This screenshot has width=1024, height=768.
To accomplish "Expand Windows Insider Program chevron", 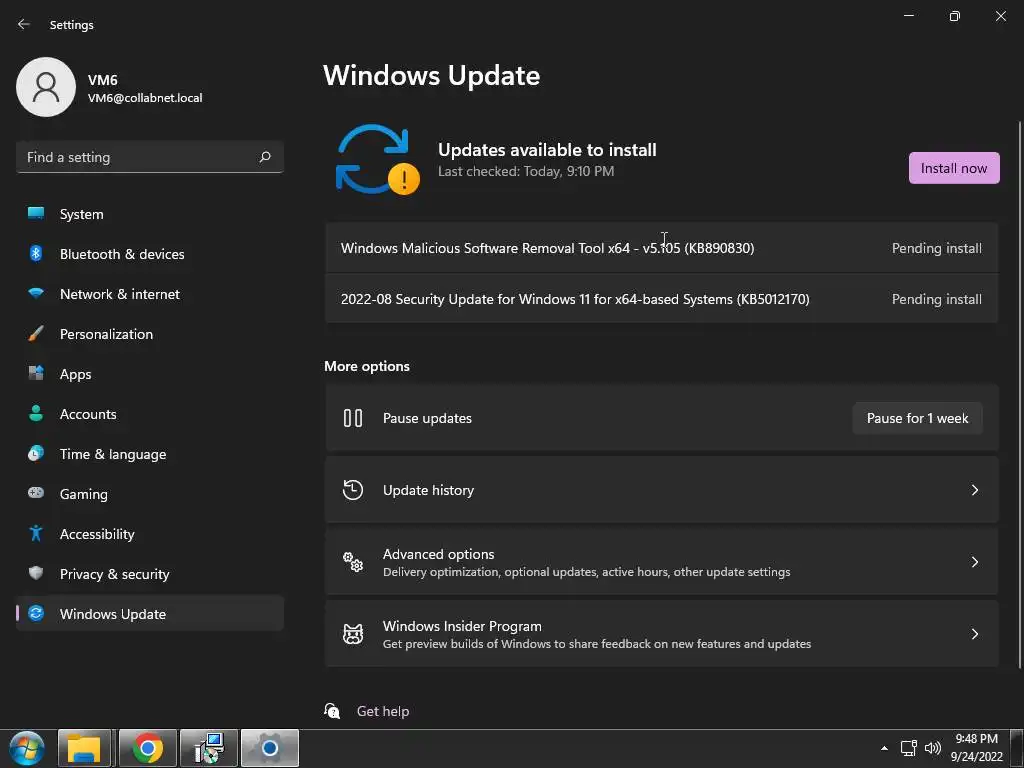I will [x=974, y=633].
